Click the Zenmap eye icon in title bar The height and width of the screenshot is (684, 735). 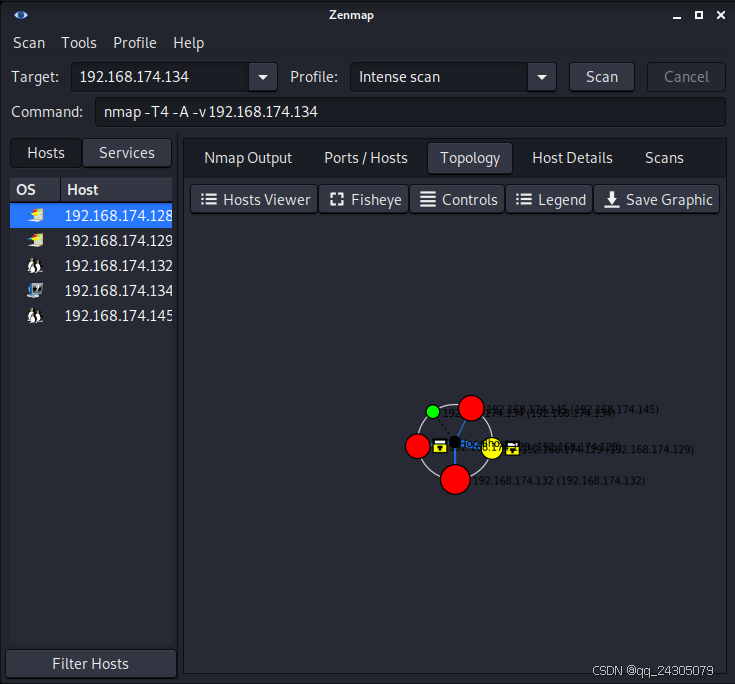point(21,15)
